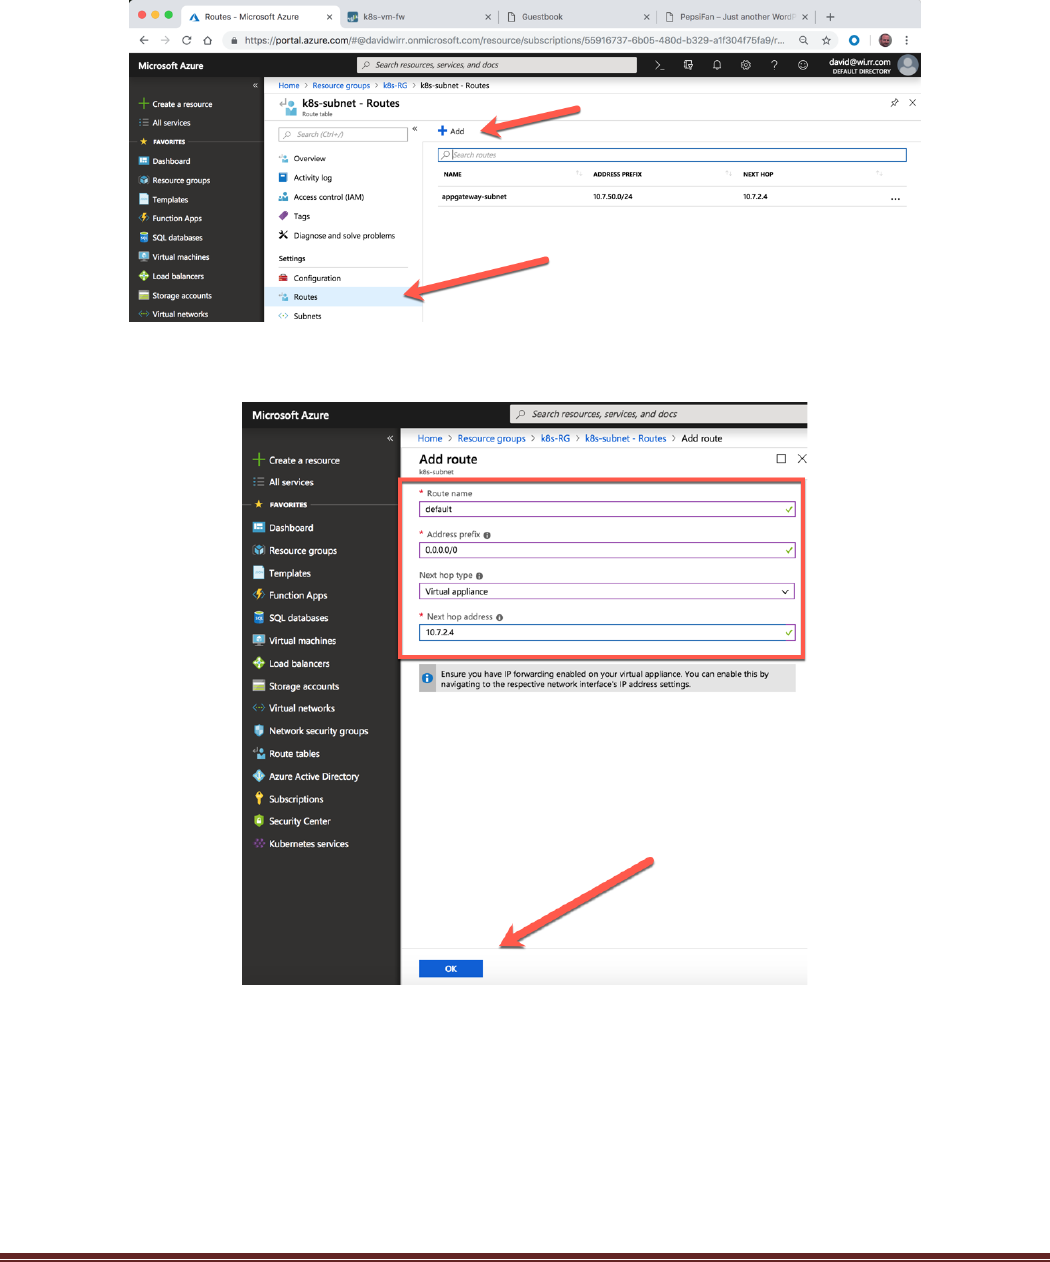Image resolution: width=1050 pixels, height=1262 pixels.
Task: Open Tags in the k8s-subnet menu
Action: pyautogui.click(x=301, y=216)
